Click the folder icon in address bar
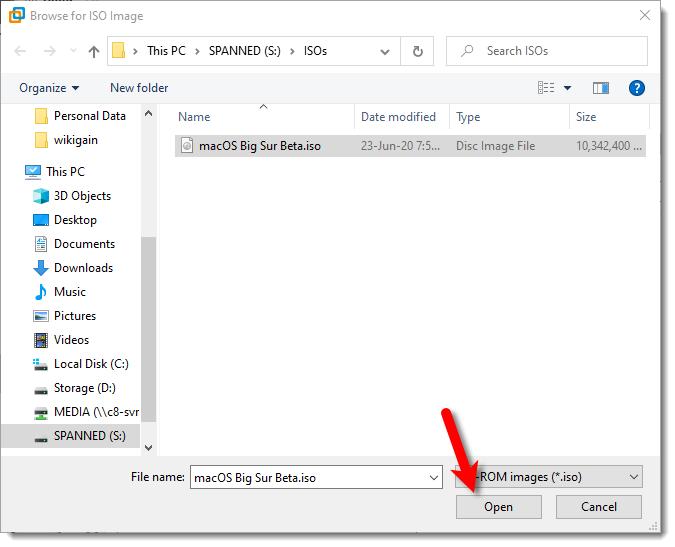Image resolution: width=675 pixels, height=547 pixels. coord(118,51)
